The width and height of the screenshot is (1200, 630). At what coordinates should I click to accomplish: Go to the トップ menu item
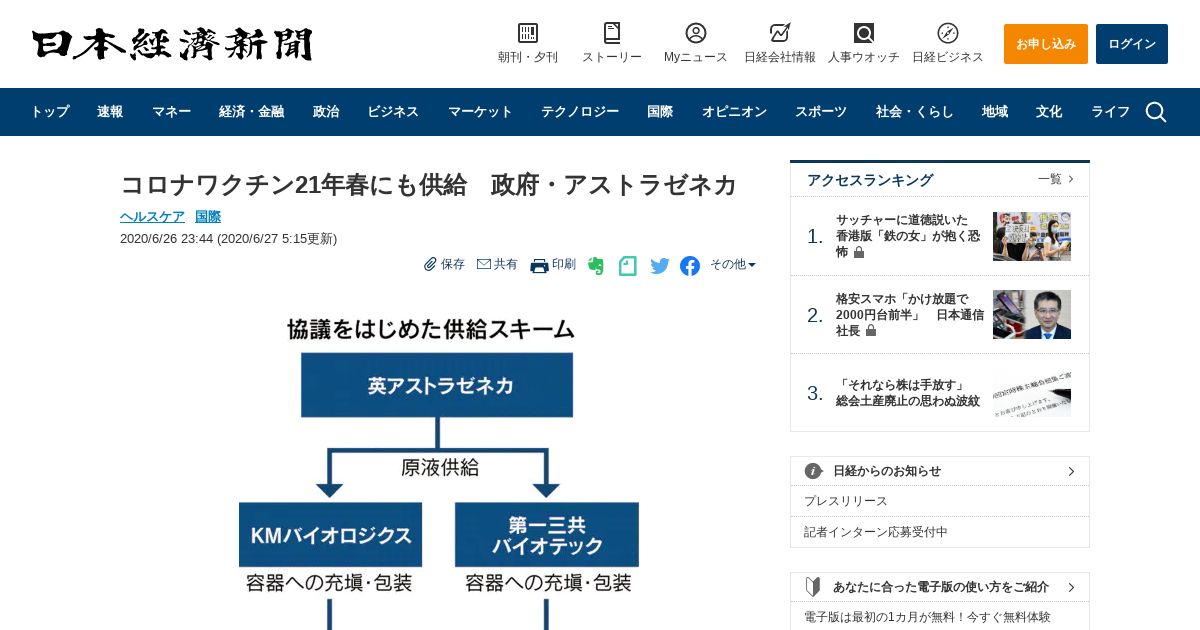[x=50, y=112]
